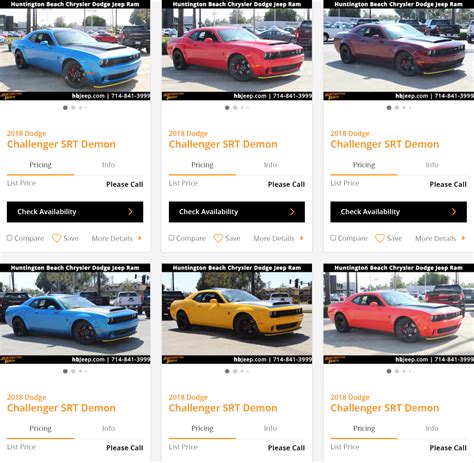
Task: Click arrow icon beside first More Details
Action: (140, 238)
